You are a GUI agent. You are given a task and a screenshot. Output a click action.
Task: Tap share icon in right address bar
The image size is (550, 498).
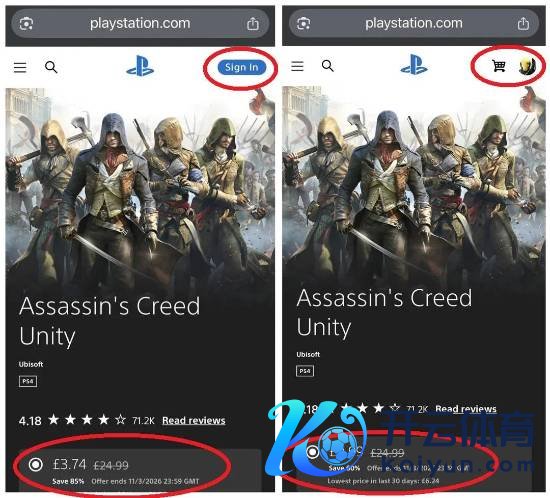coord(523,23)
